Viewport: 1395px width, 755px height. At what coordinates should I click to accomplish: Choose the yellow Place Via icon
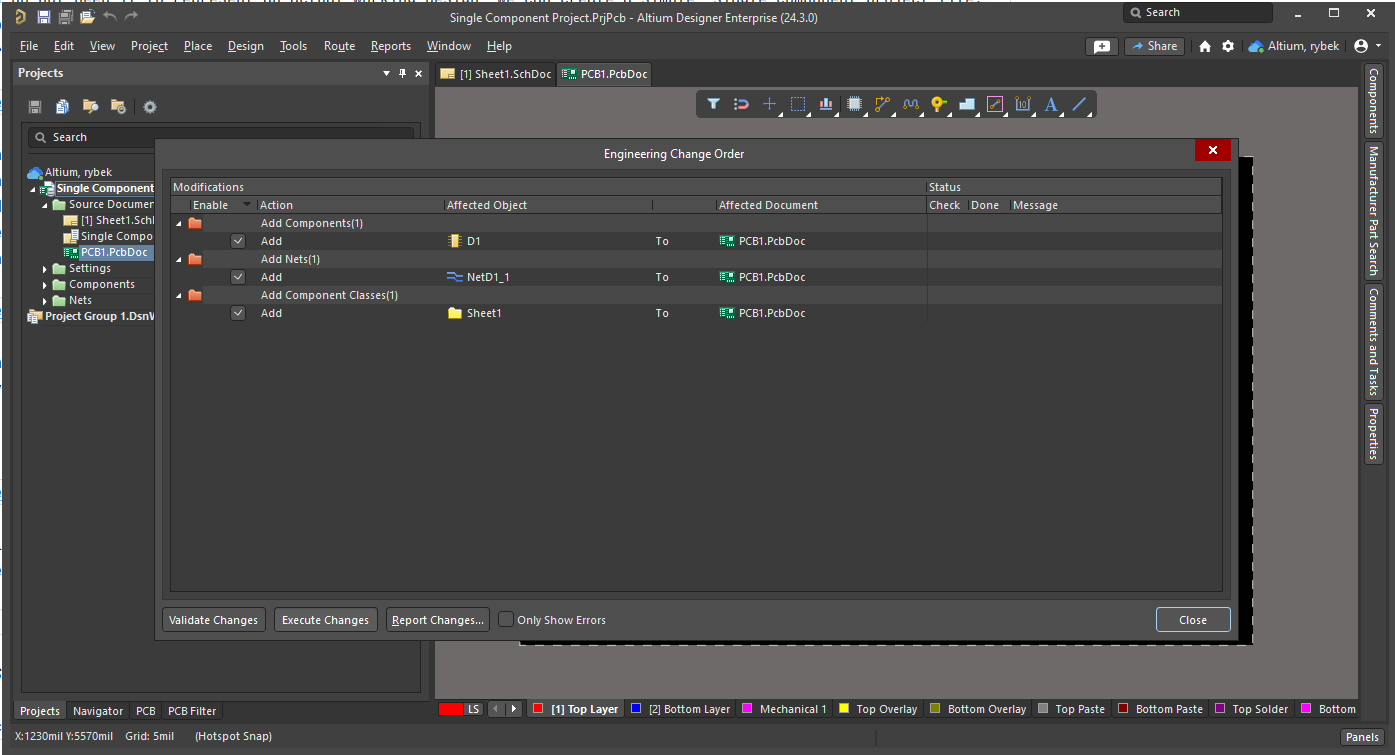pyautogui.click(x=938, y=104)
